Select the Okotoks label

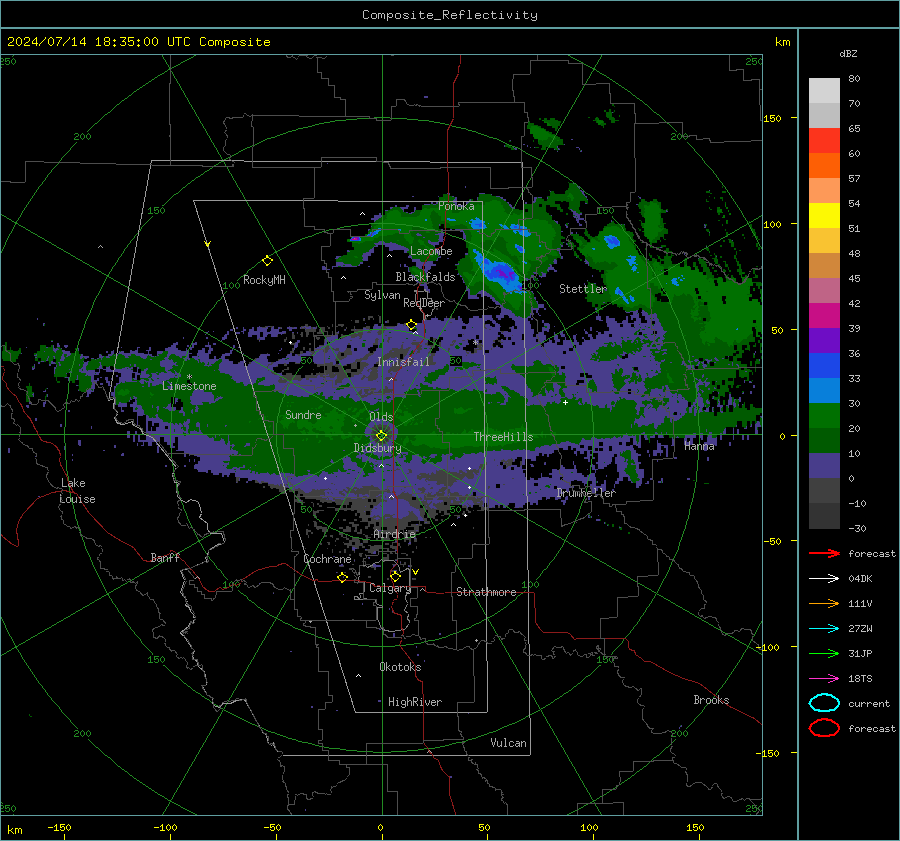[400, 667]
